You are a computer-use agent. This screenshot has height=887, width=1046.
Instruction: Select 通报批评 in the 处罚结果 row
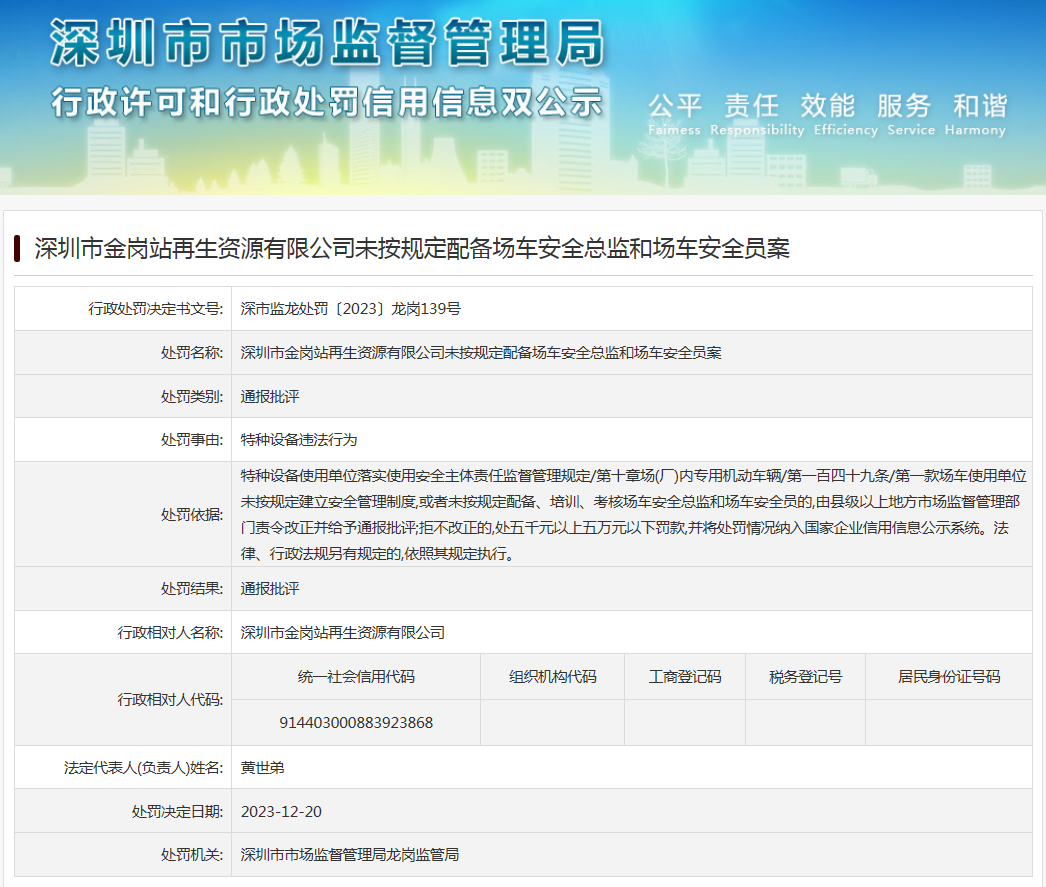coord(270,589)
